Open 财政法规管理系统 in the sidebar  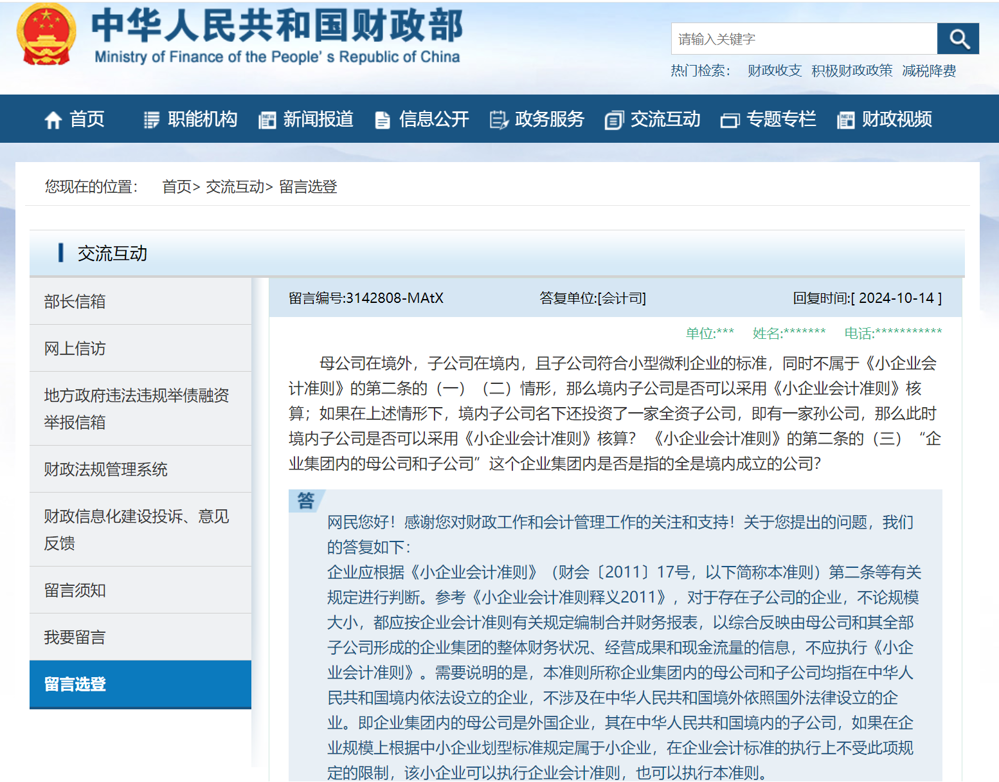[x=140, y=470]
